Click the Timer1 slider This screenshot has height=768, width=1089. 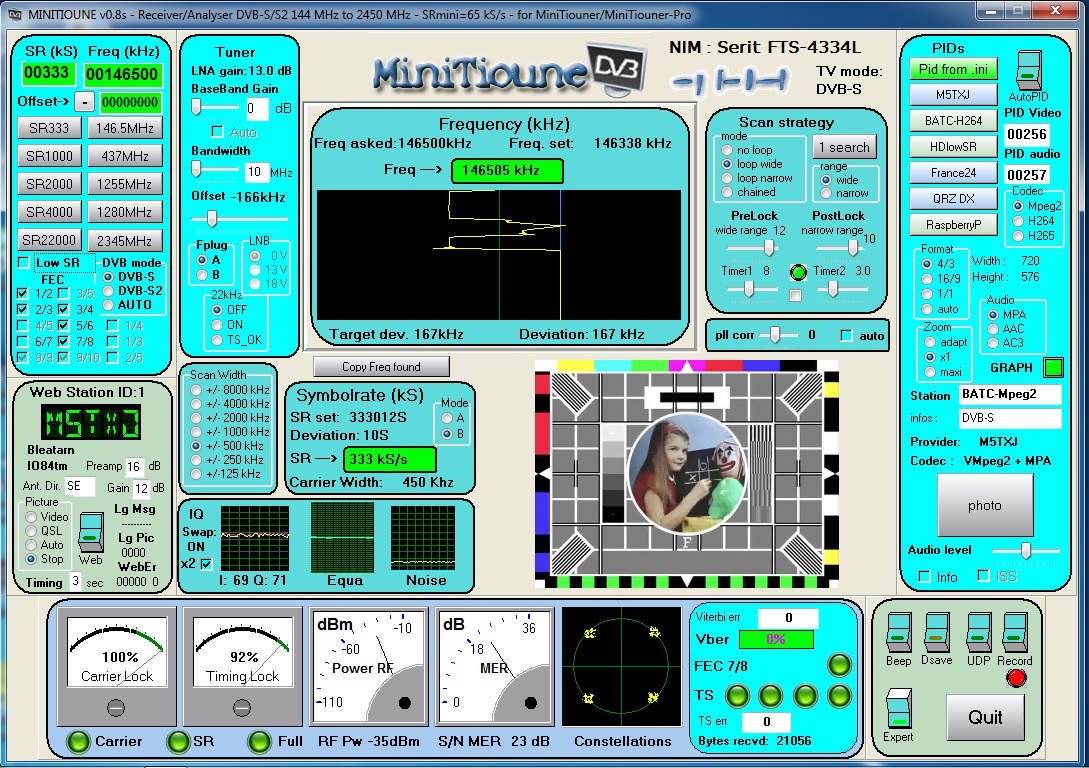[750, 289]
